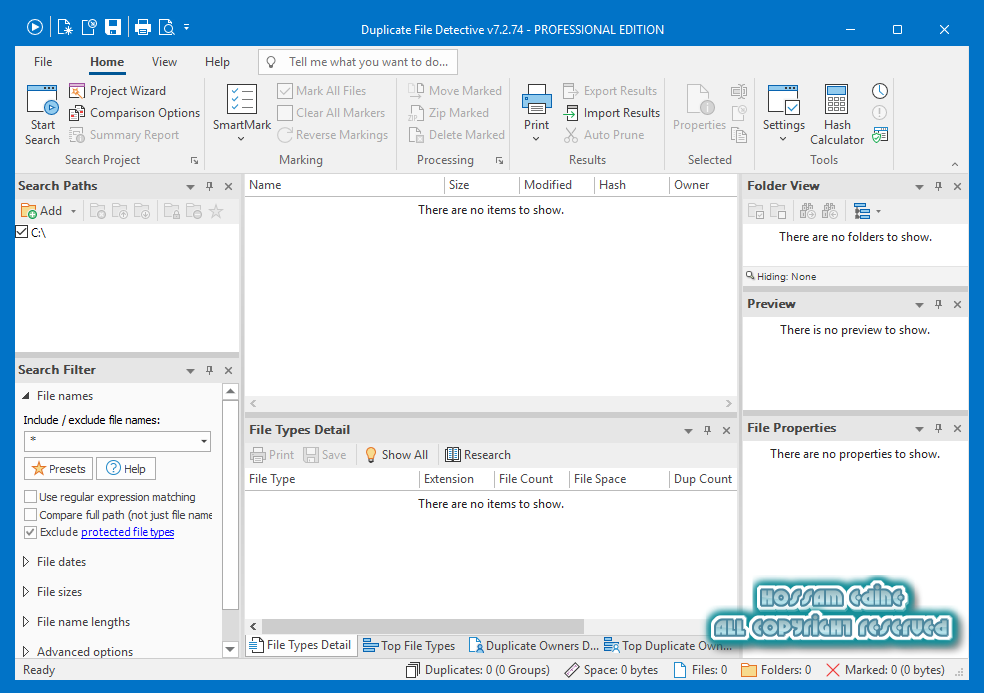Click Clear All Markers option

coord(331,113)
